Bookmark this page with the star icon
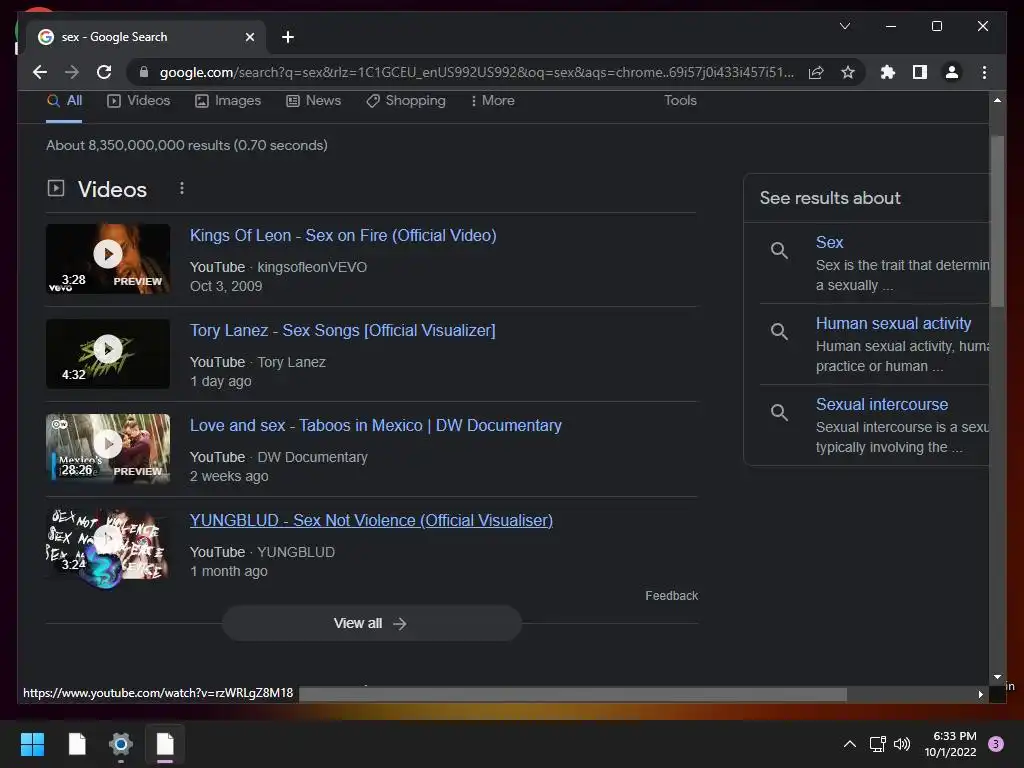Viewport: 1024px width, 768px height. click(x=848, y=72)
